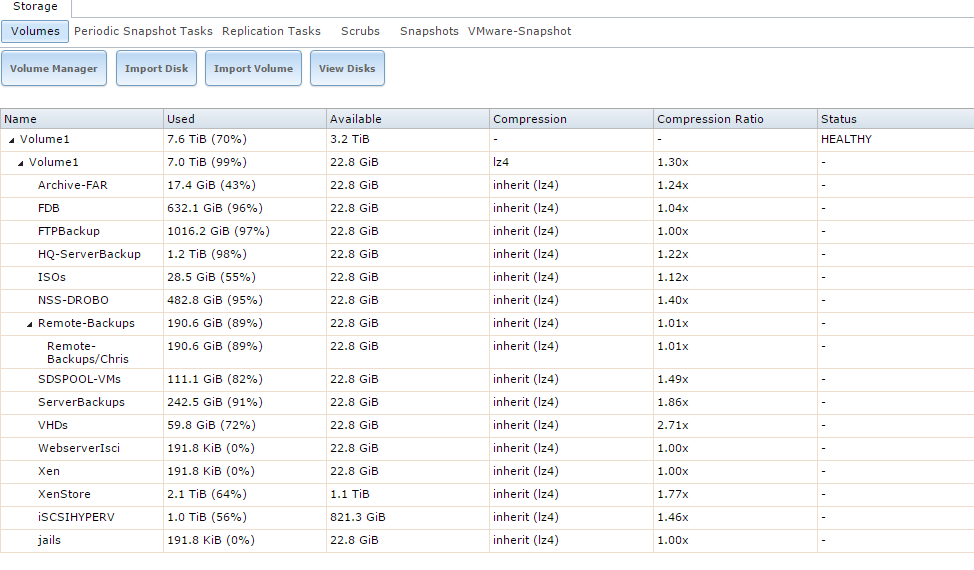Click the 1.86x compression ratio value
The height and width of the screenshot is (570, 974).
673,402
